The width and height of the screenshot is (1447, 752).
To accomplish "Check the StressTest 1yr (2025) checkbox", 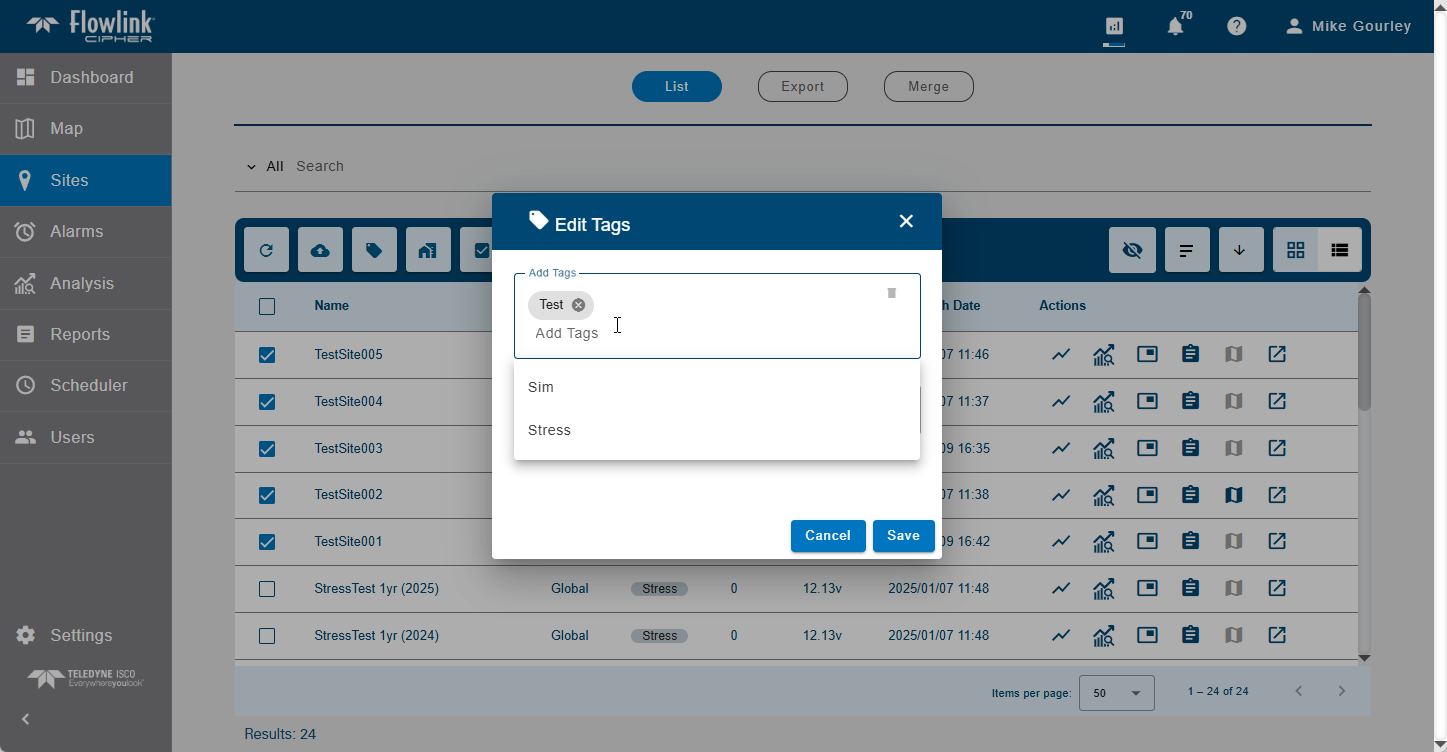I will pyautogui.click(x=267, y=589).
